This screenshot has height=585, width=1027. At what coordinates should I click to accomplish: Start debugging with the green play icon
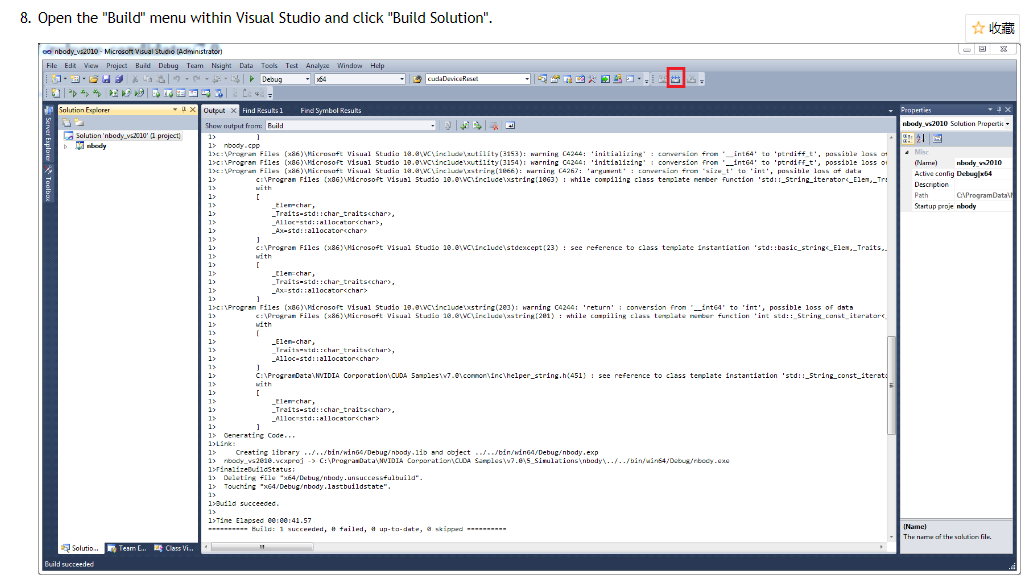click(252, 79)
